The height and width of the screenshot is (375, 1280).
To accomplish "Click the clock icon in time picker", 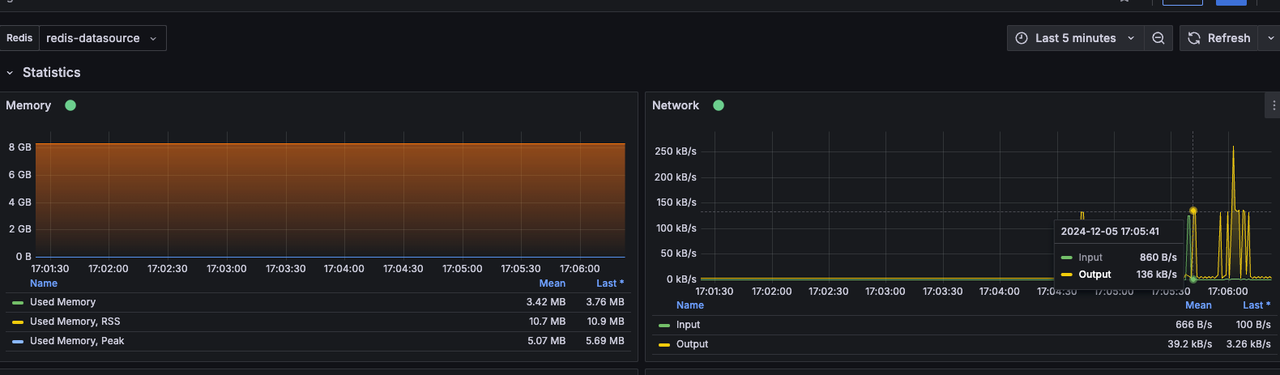I will pyautogui.click(x=1021, y=38).
